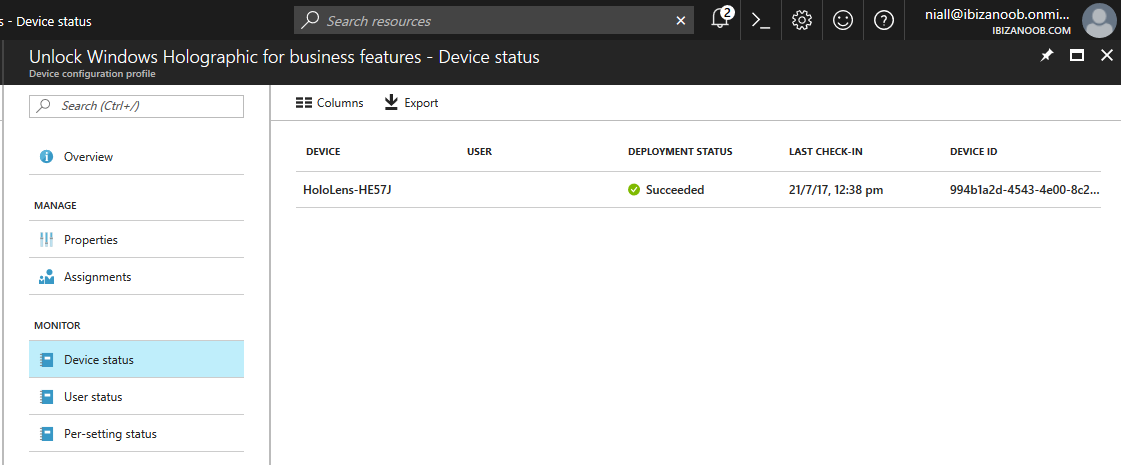Click the magnifier icon in Search resources
This screenshot has width=1121, height=465.
pos(310,20)
